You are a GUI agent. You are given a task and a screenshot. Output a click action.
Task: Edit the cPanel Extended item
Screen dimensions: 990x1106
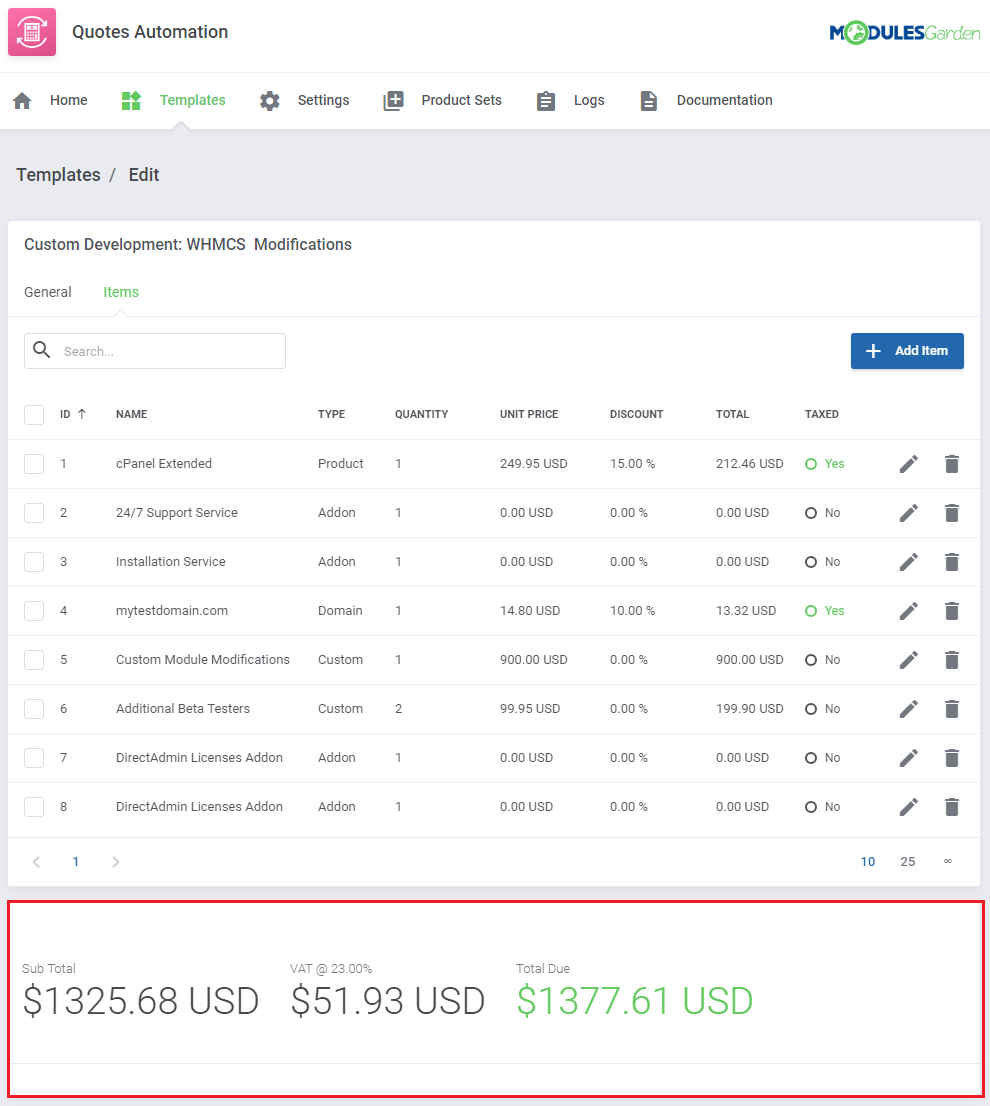[909, 464]
